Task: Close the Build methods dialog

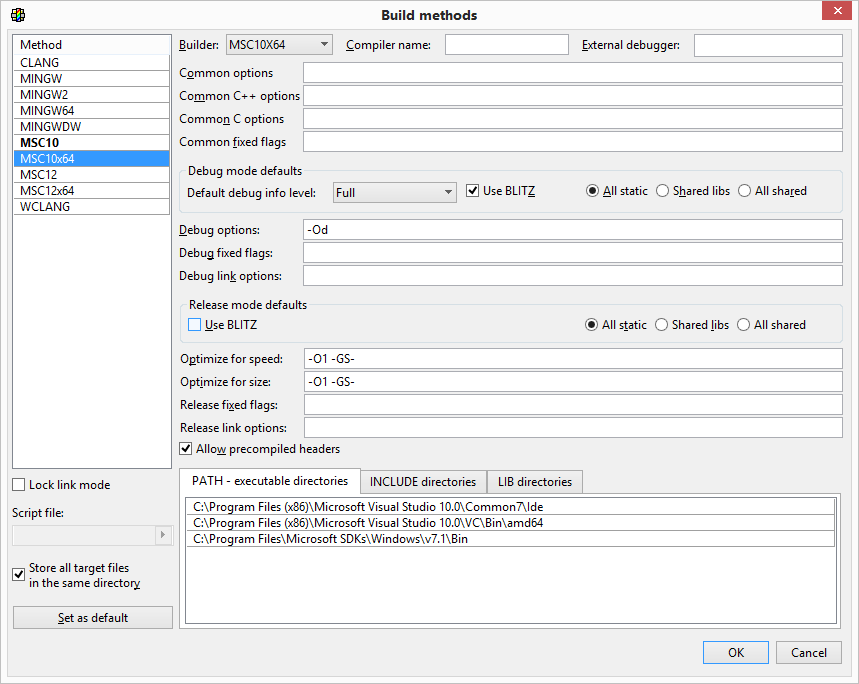Action: [835, 12]
